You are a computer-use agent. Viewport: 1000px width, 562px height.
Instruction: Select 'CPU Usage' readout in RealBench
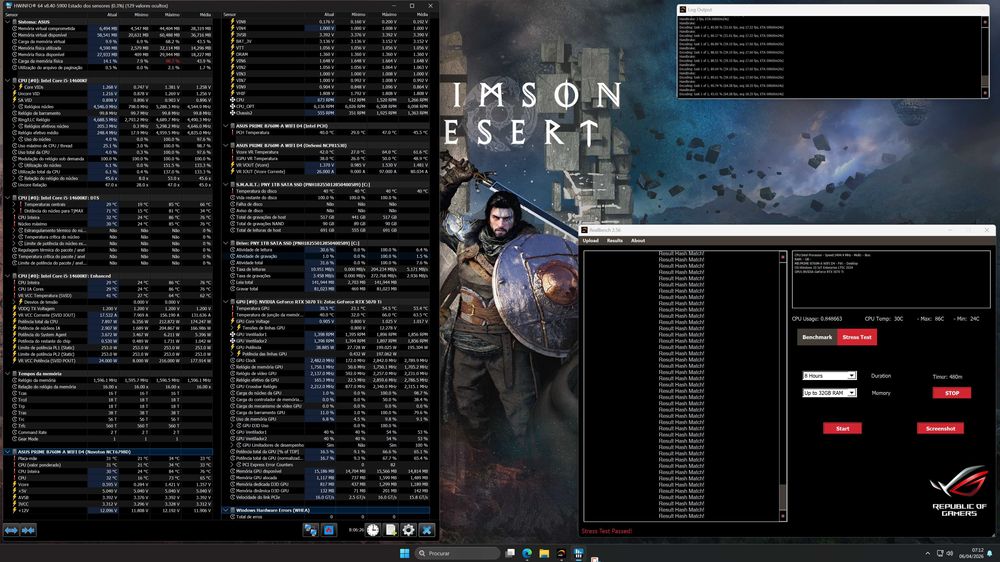click(x=817, y=318)
